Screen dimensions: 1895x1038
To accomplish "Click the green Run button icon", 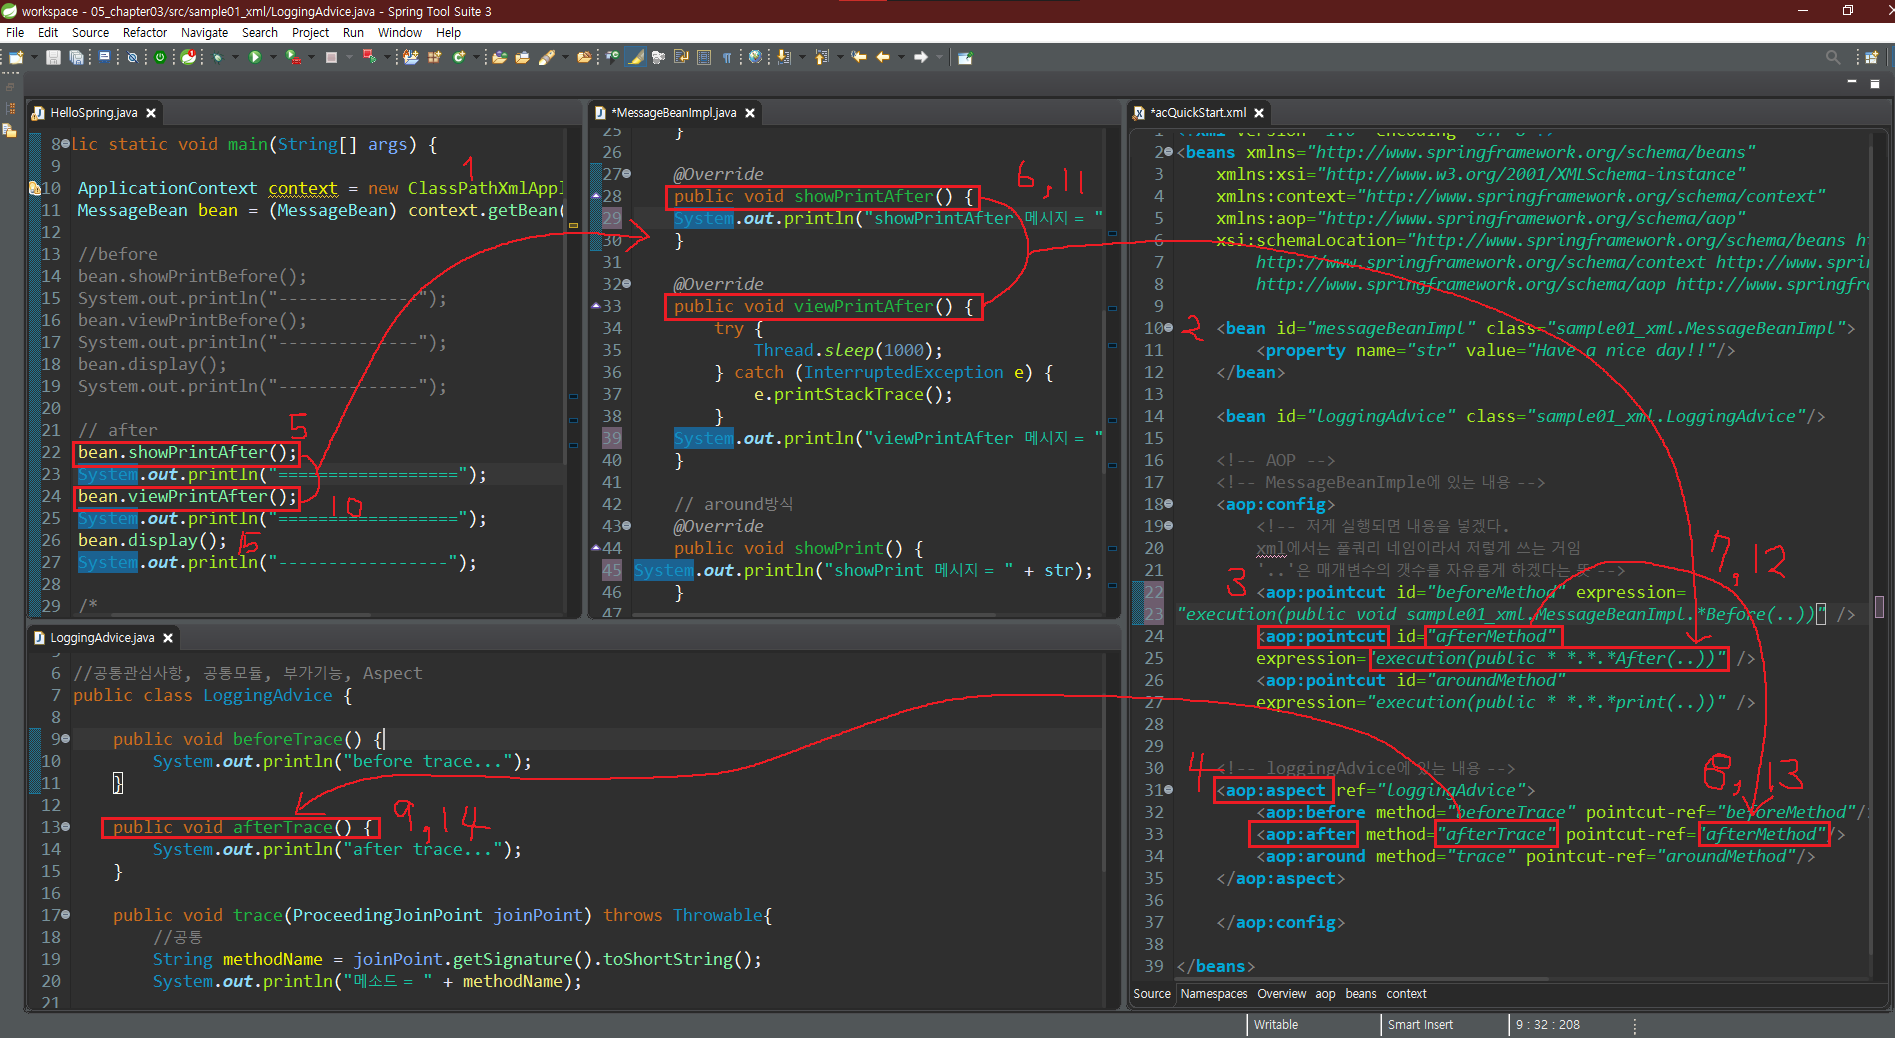I will click(255, 58).
